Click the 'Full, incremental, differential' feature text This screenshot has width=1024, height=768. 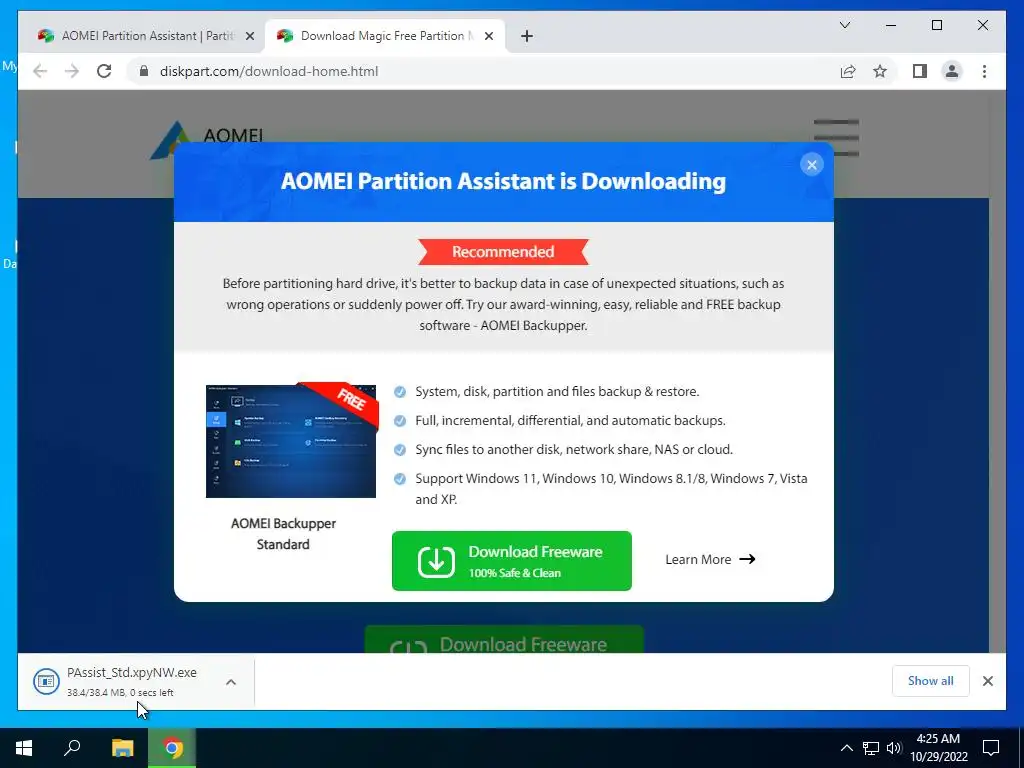[570, 421]
